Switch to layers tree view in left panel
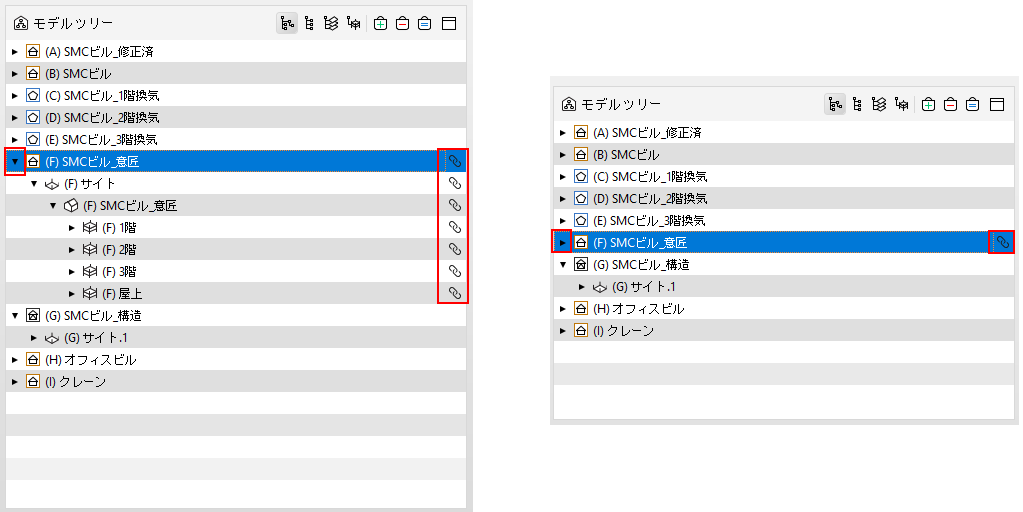This screenshot has width=1023, height=512. (331, 23)
